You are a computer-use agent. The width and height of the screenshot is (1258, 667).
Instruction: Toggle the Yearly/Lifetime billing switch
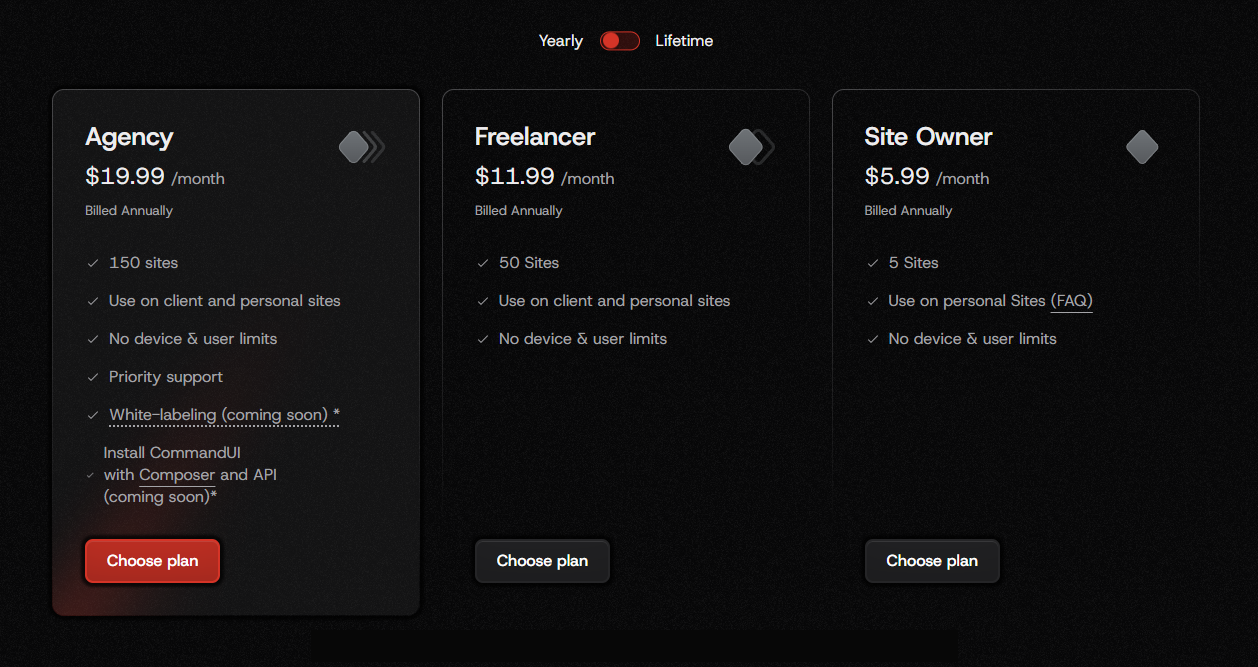tap(619, 41)
